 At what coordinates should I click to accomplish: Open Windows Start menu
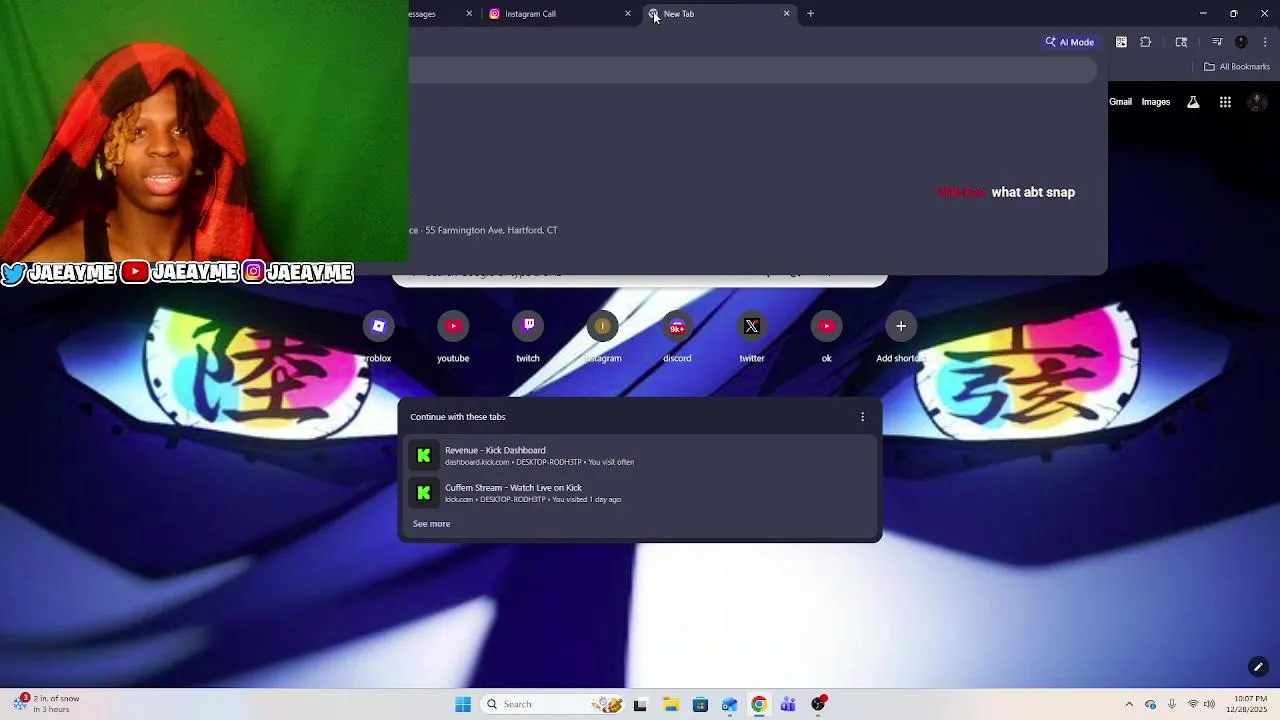463,704
